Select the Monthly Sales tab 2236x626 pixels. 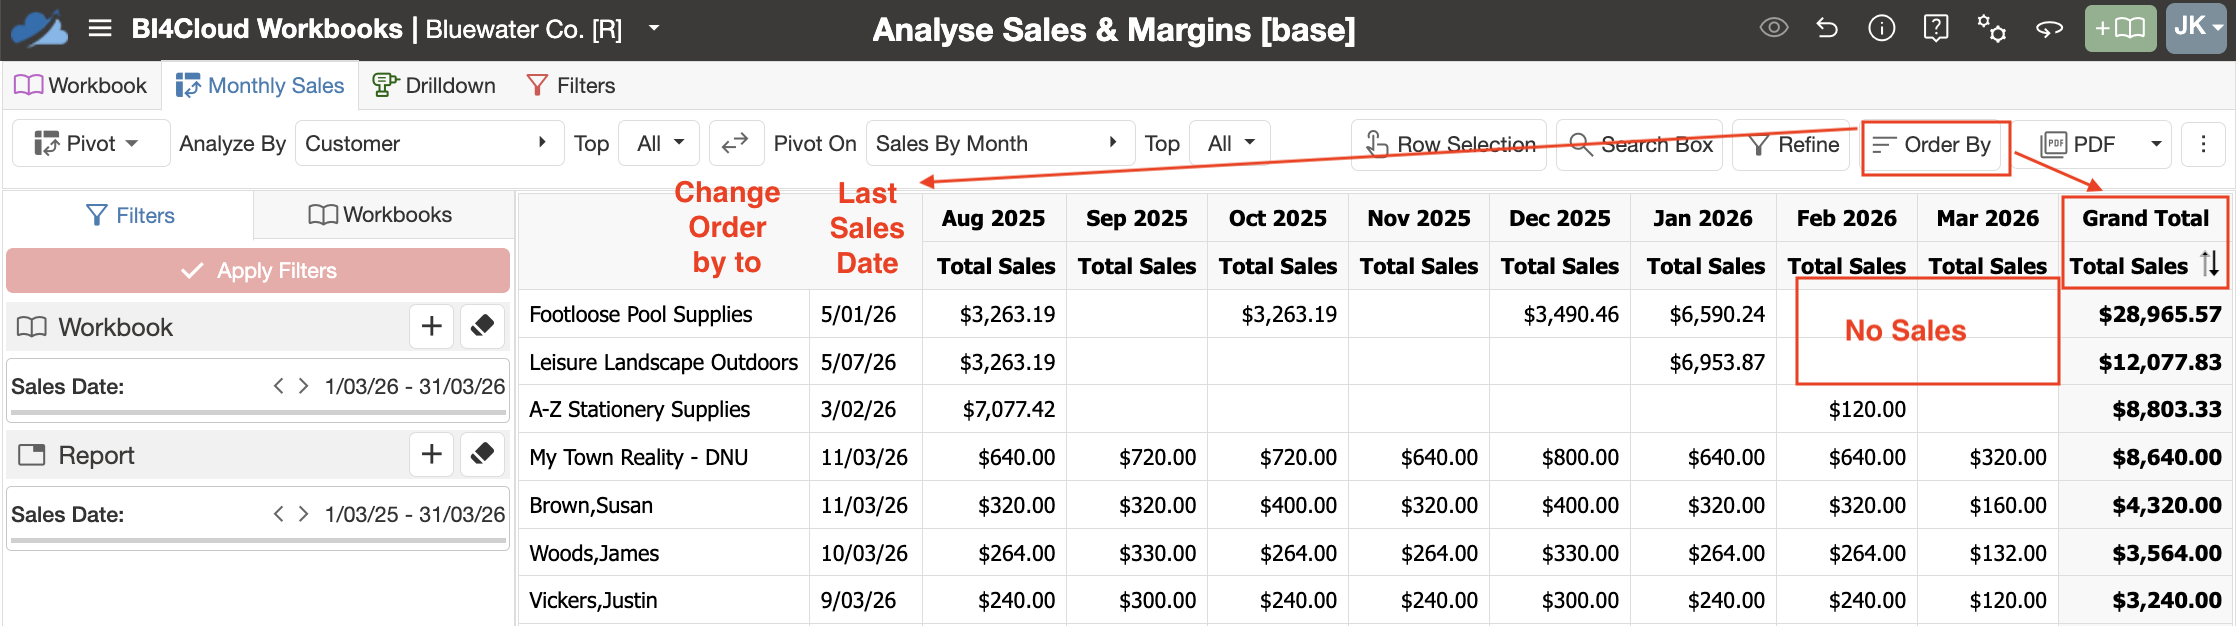tap(260, 85)
